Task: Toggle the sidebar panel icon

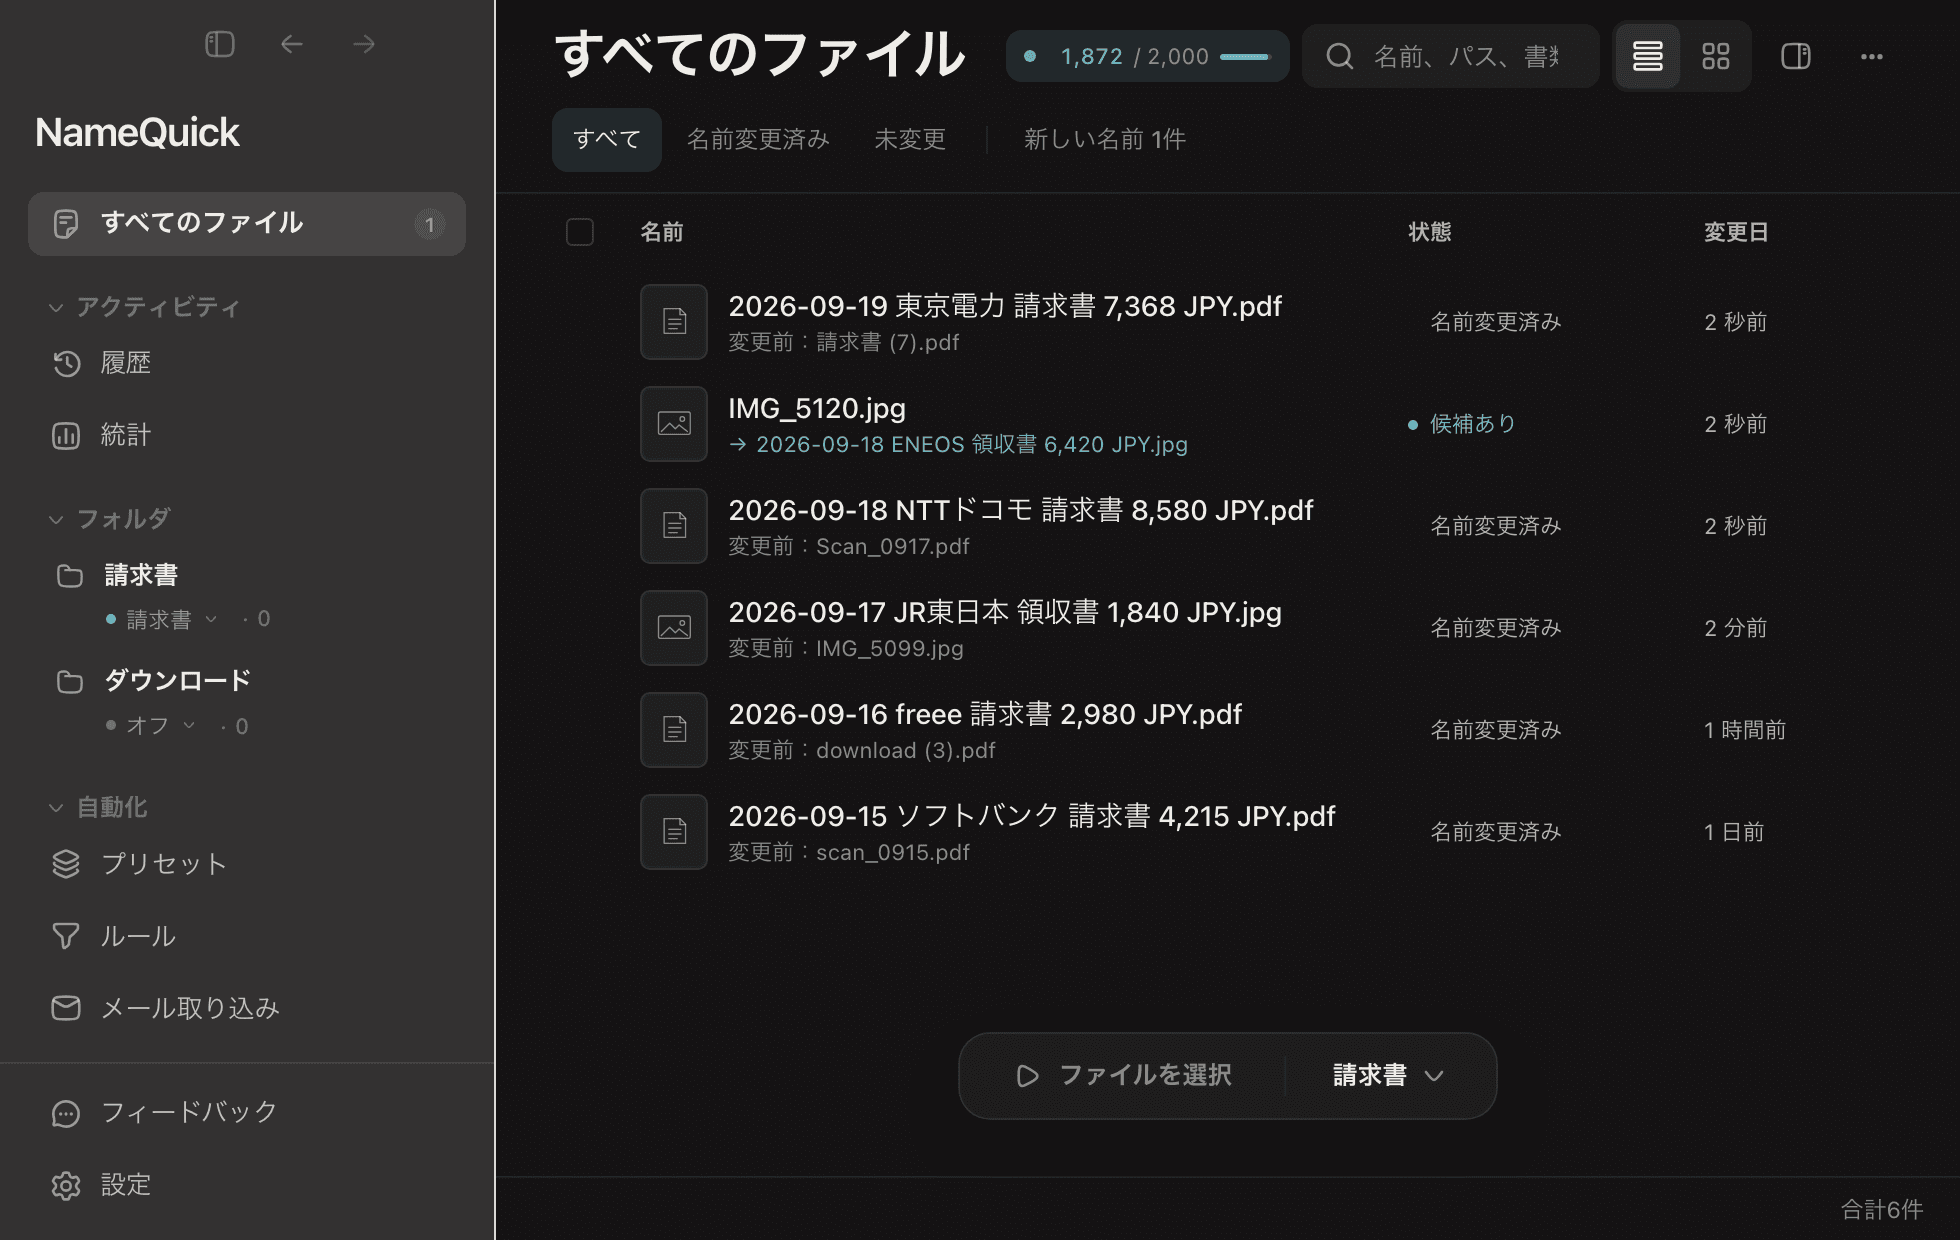Action: click(219, 44)
